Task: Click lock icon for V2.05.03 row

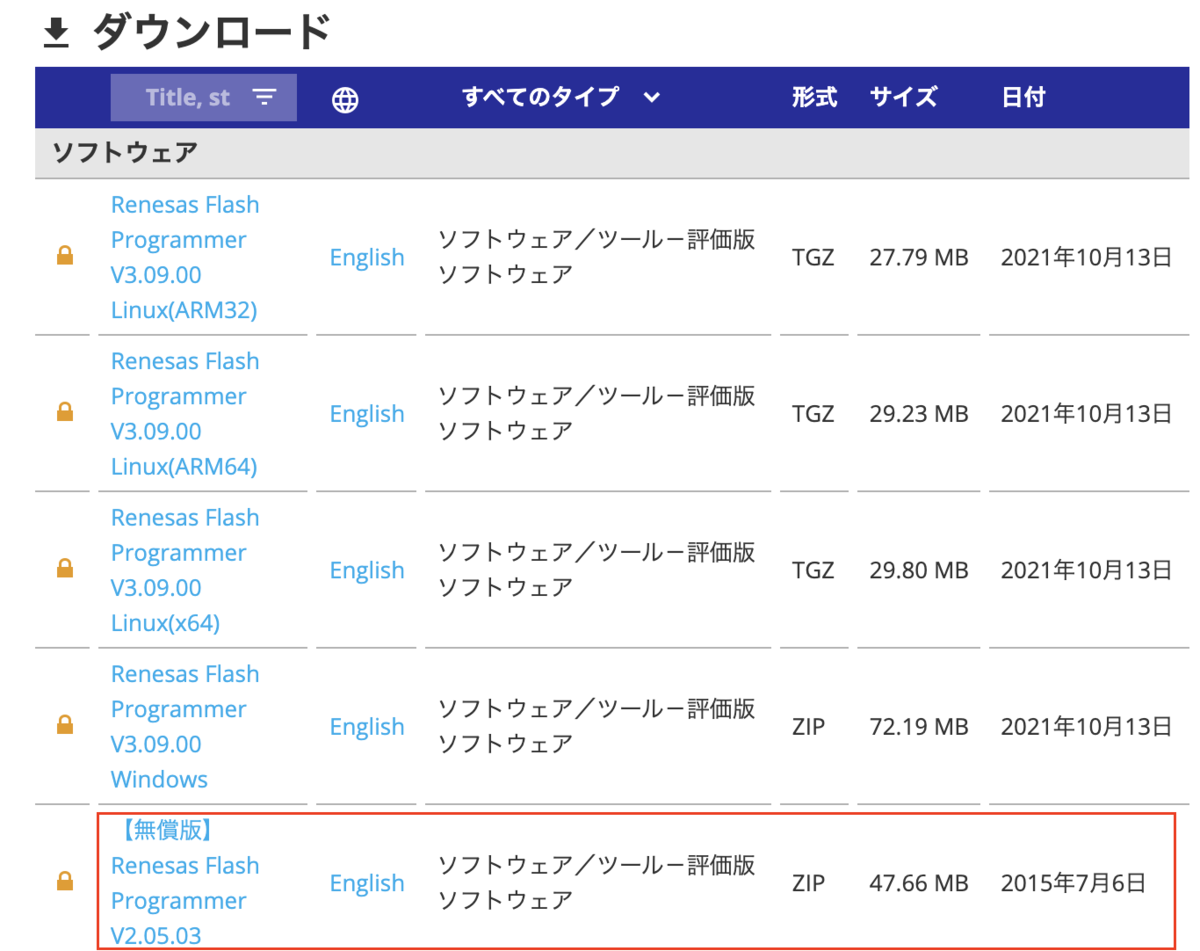Action: coord(65,882)
